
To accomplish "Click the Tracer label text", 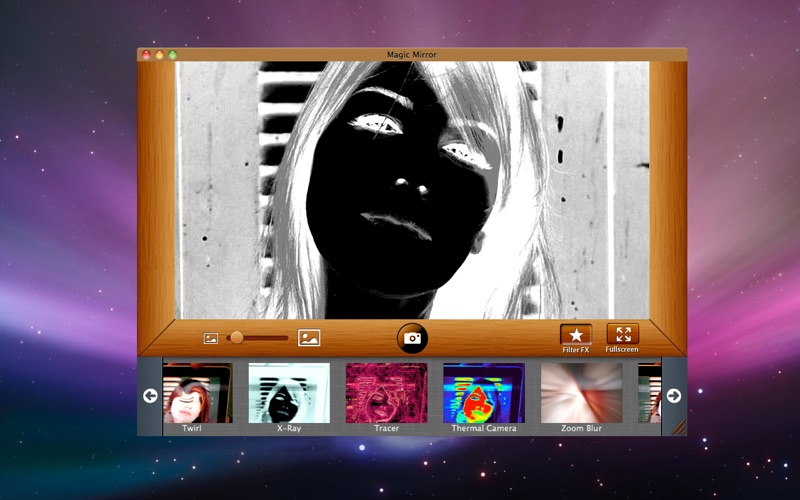I will point(387,429).
